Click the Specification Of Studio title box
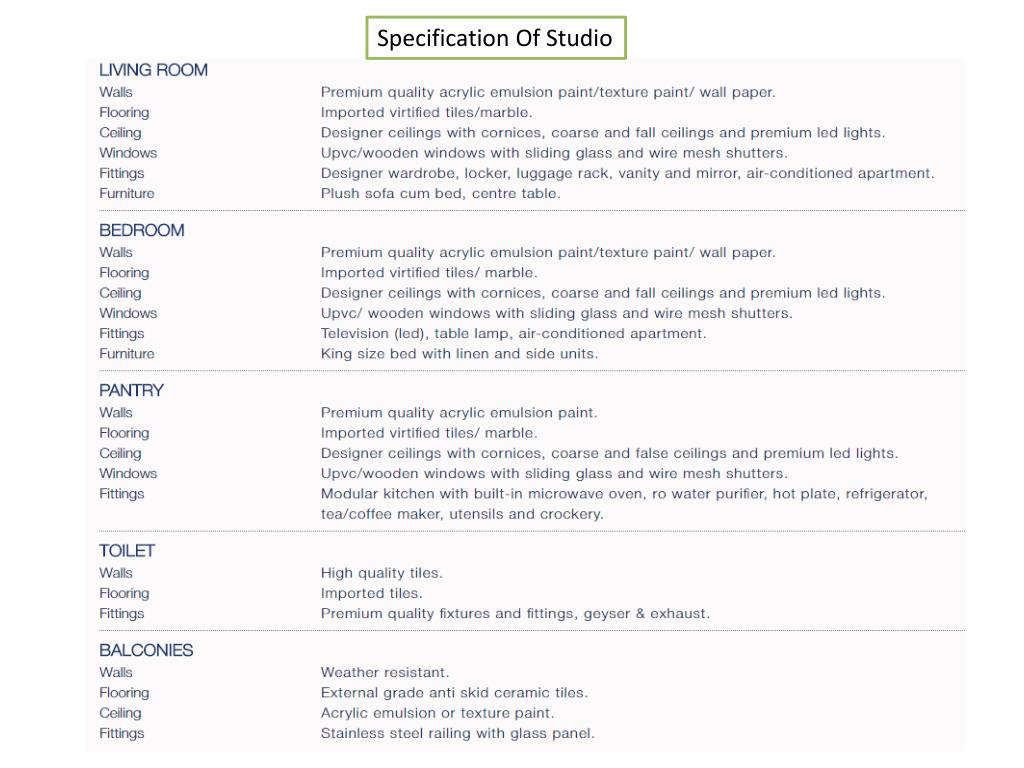The height and width of the screenshot is (768, 1024). [x=496, y=38]
